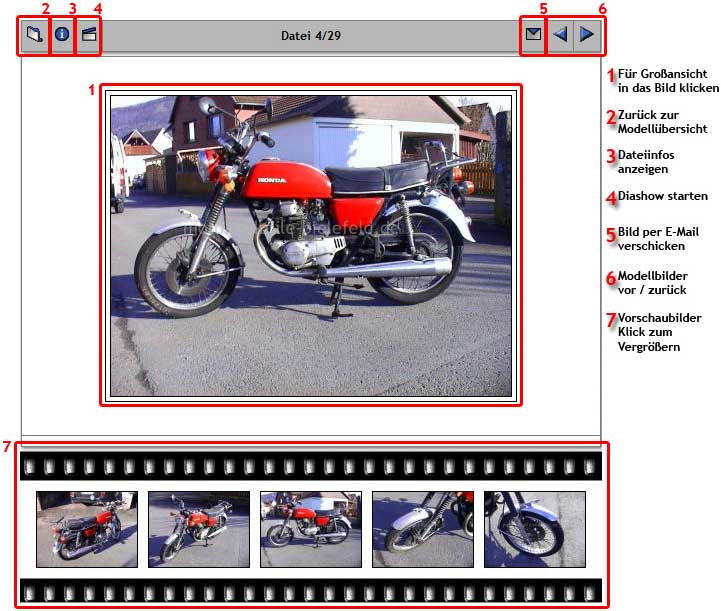Start the slideshow with the clapperboard icon
Viewport: 721px width, 611px height.
pyautogui.click(x=89, y=35)
